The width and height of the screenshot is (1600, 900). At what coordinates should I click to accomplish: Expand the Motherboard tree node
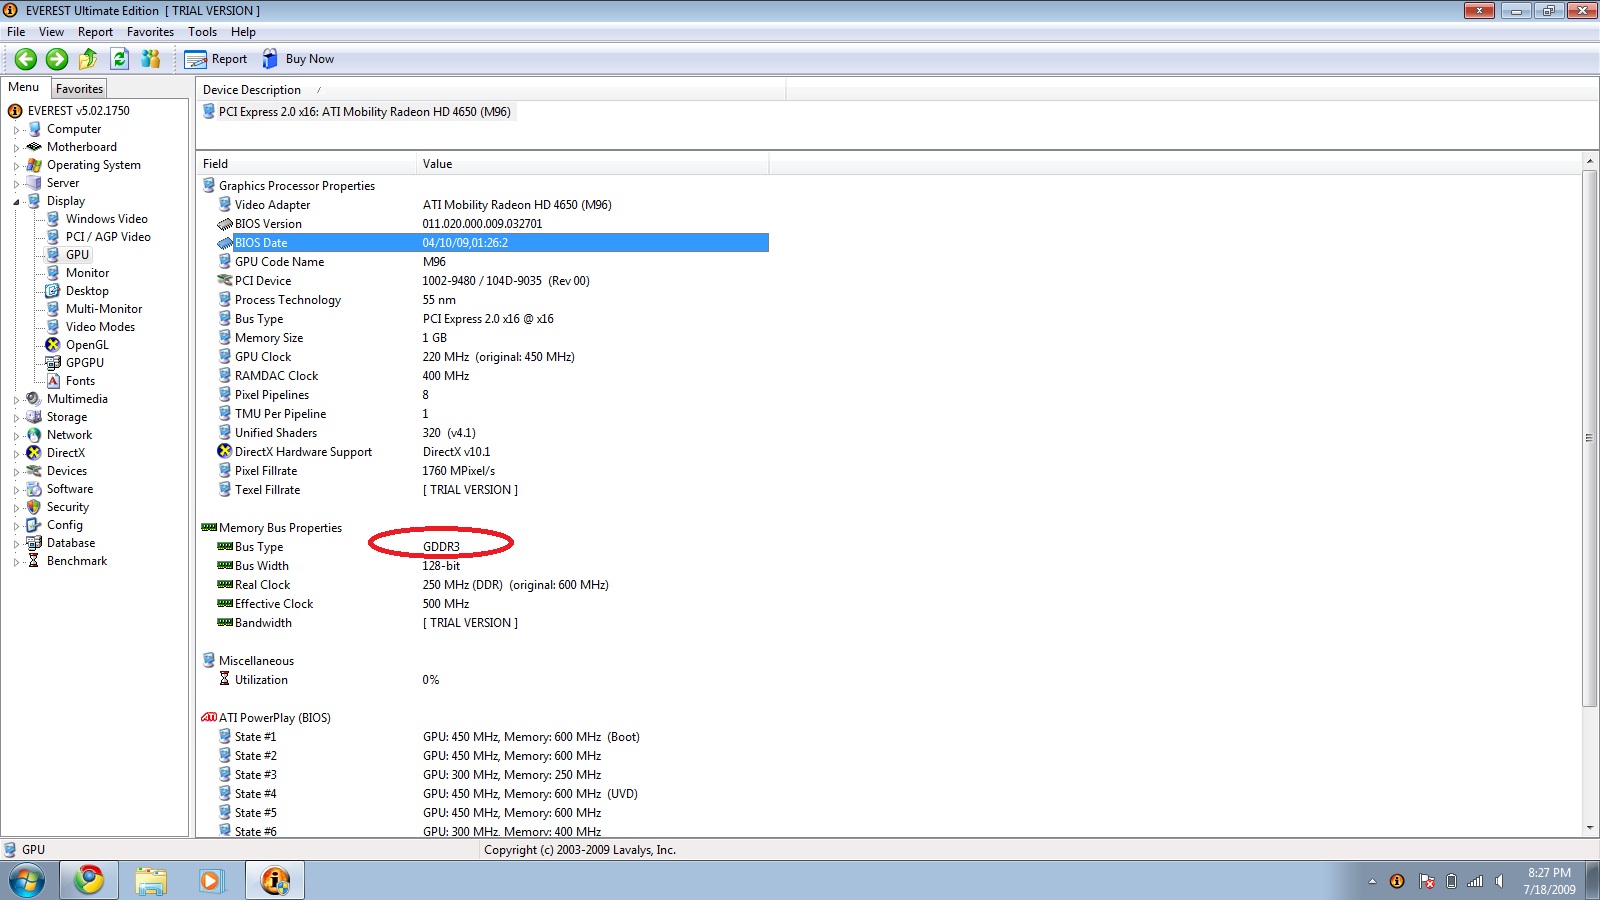coord(16,148)
